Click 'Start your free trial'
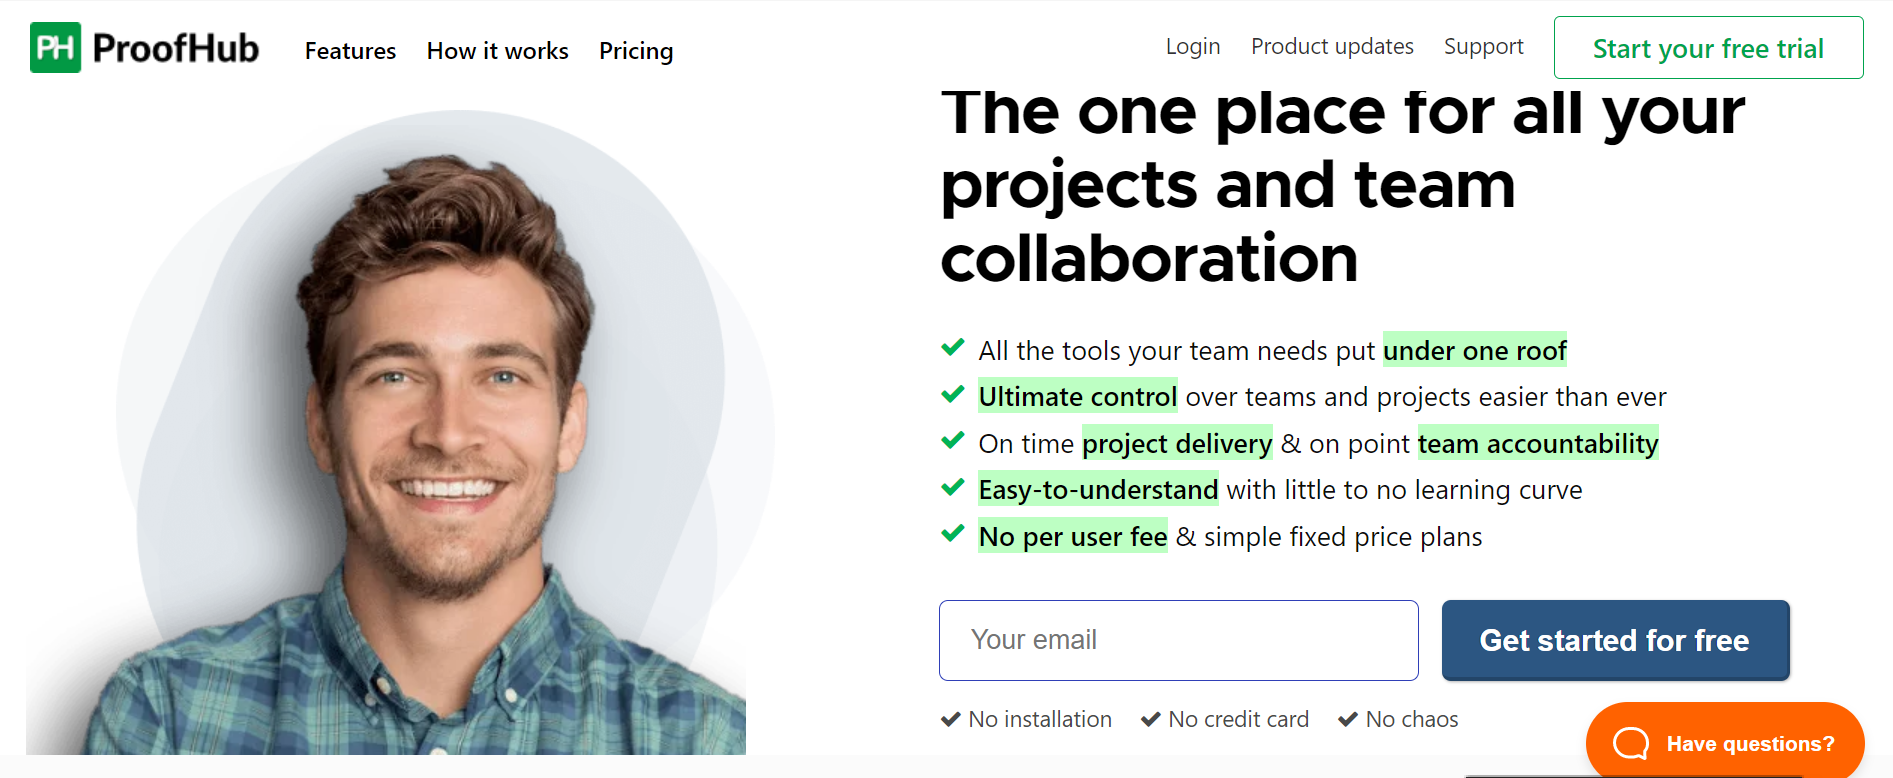 coord(1707,47)
